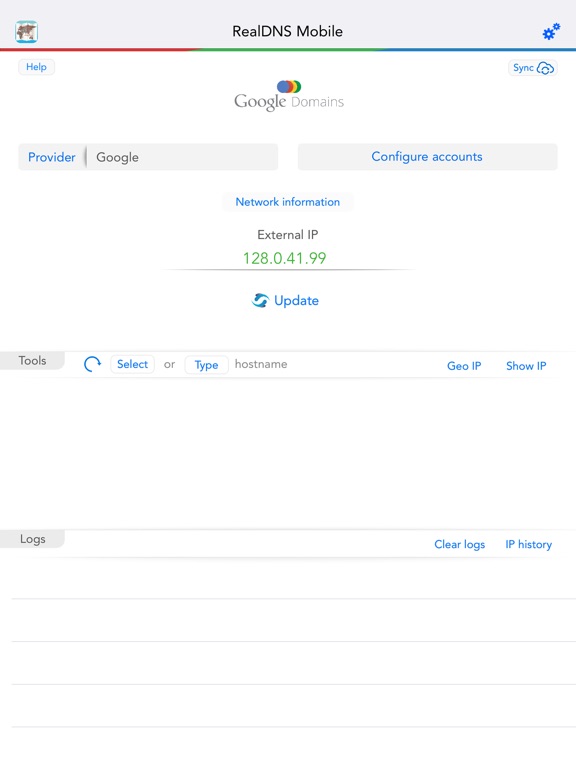
Task: Click the Update label
Action: pos(296,301)
